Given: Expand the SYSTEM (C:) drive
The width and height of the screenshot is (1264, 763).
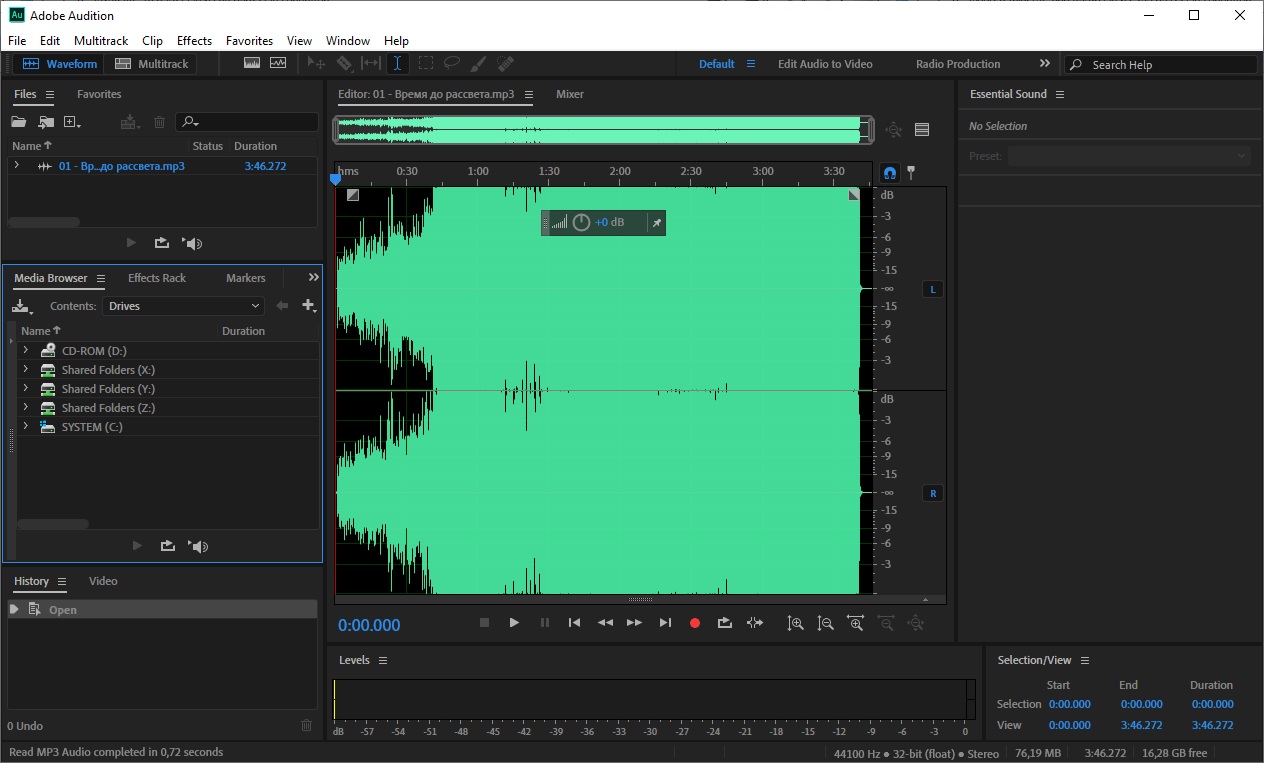Looking at the screenshot, I should click(x=25, y=427).
